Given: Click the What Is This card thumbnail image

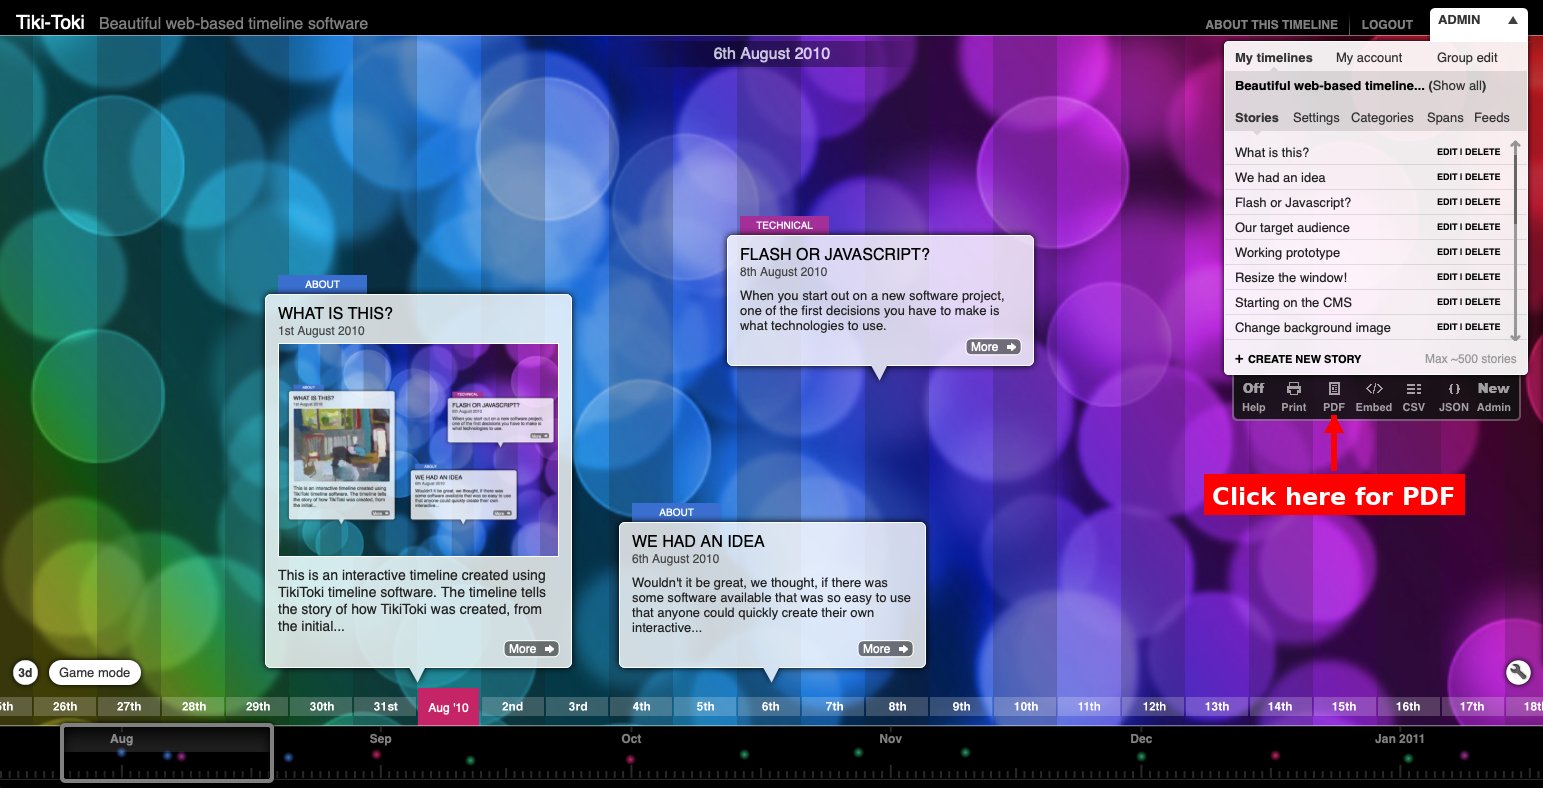Looking at the screenshot, I should (x=418, y=450).
